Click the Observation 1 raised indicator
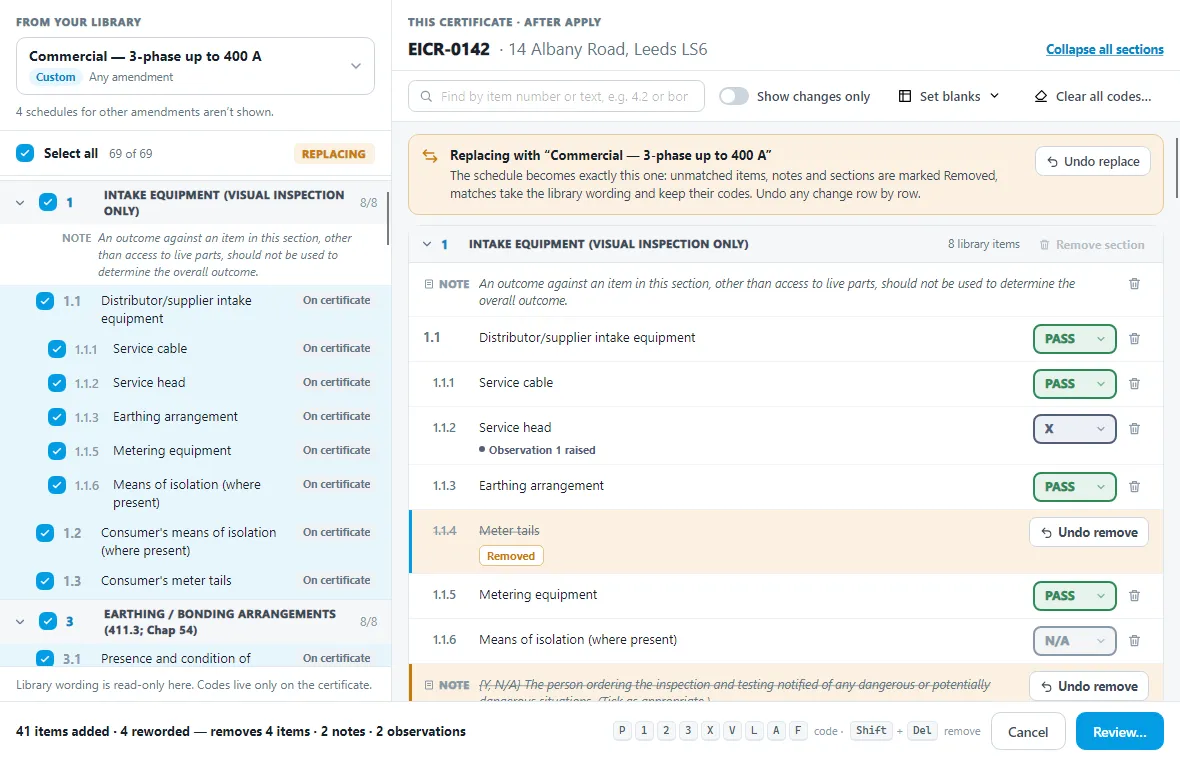Viewport: 1180px width, 760px height. pyautogui.click(x=537, y=450)
